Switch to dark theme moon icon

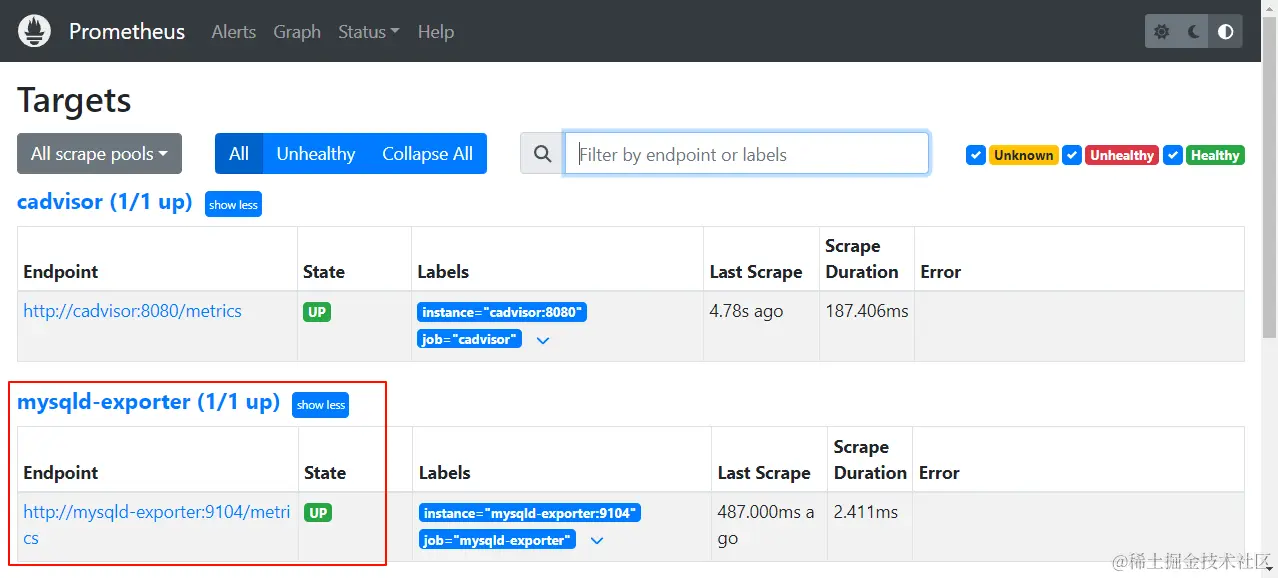[x=1194, y=32]
